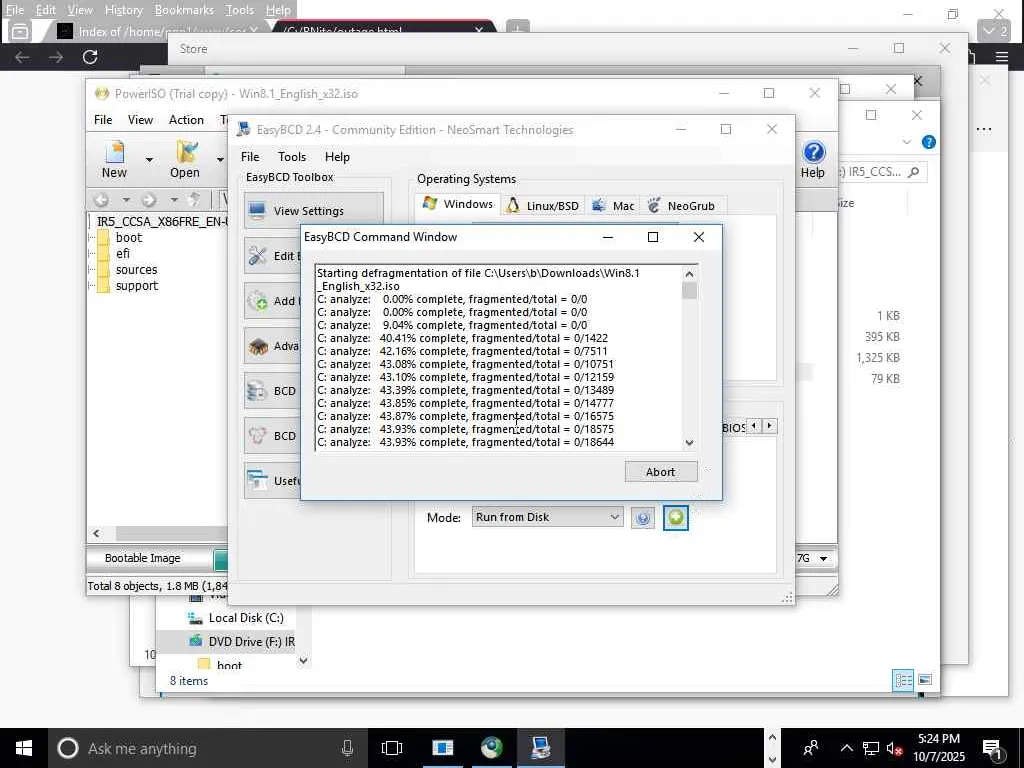Select the efi folder in PowerISO tree
The image size is (1024, 768).
pos(123,253)
